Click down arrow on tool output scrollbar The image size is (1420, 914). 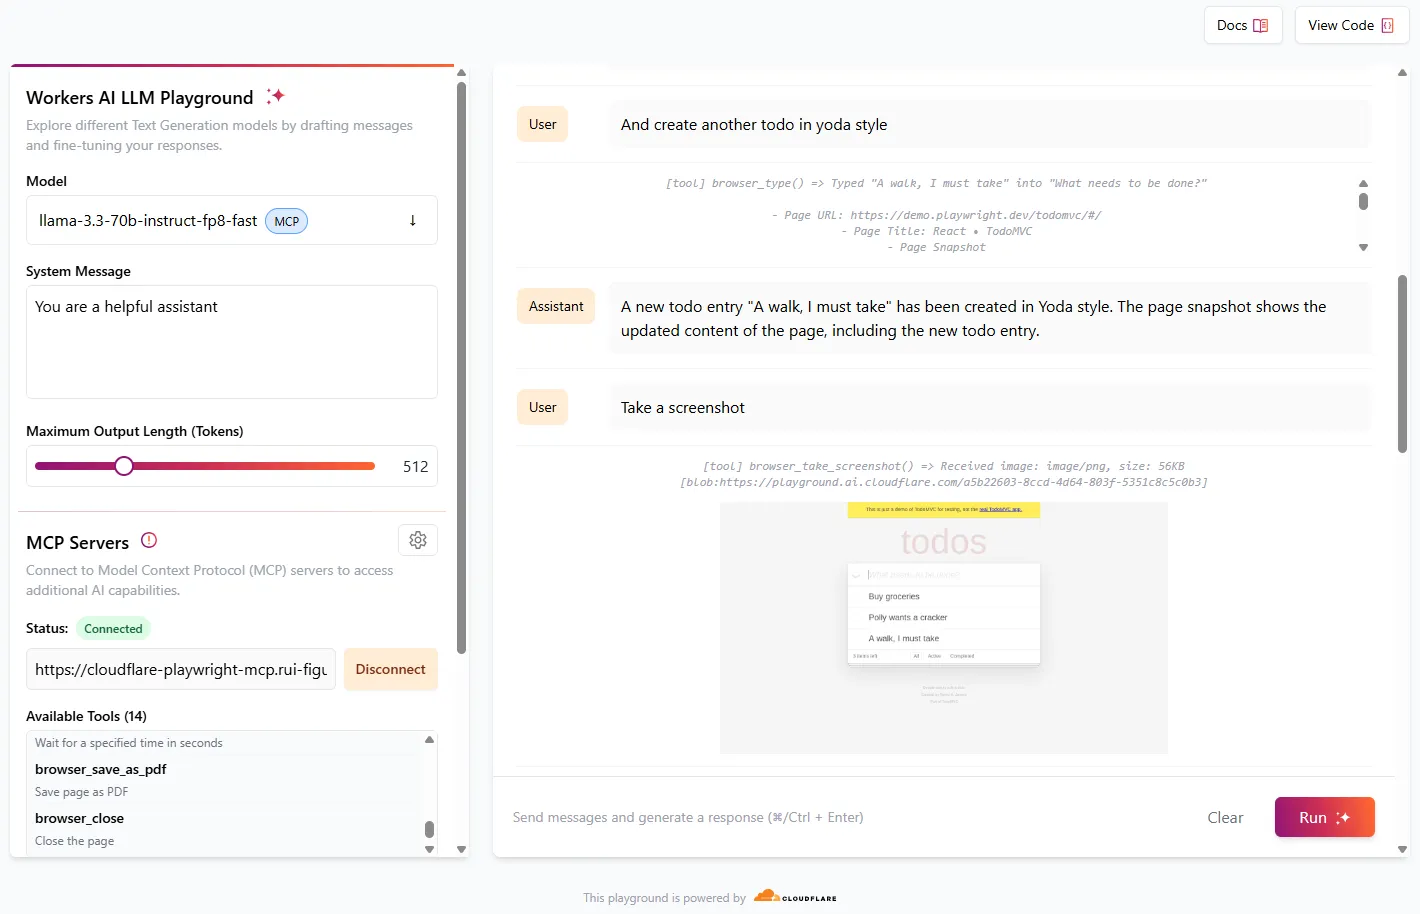[1363, 247]
